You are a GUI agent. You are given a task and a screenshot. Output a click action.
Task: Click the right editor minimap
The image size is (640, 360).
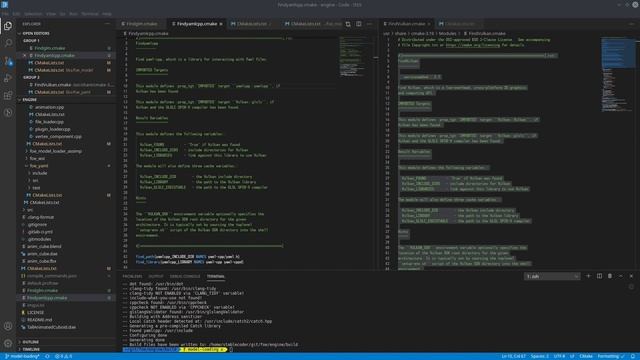click(617, 73)
